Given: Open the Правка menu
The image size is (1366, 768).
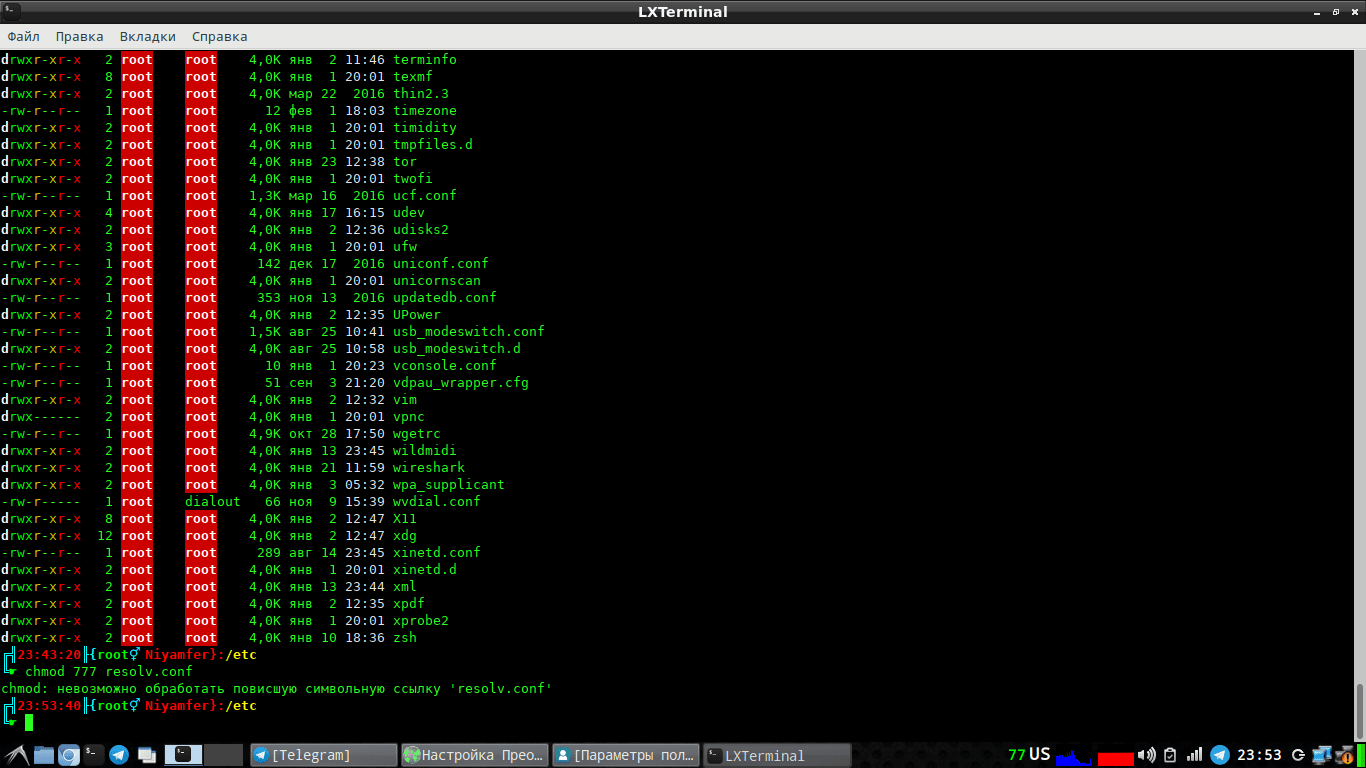Looking at the screenshot, I should [79, 36].
